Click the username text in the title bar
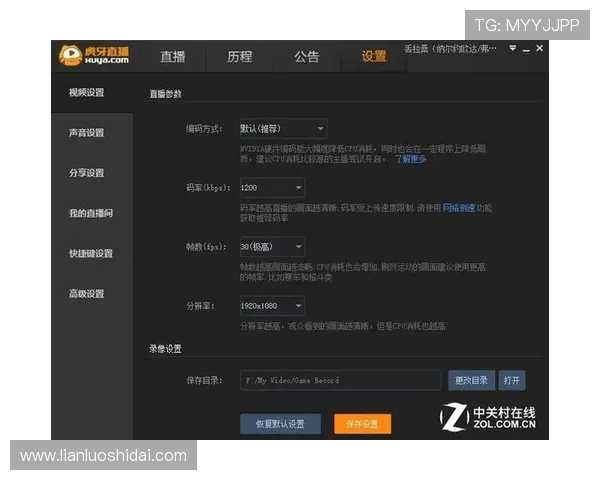600x480 pixels. click(x=450, y=49)
